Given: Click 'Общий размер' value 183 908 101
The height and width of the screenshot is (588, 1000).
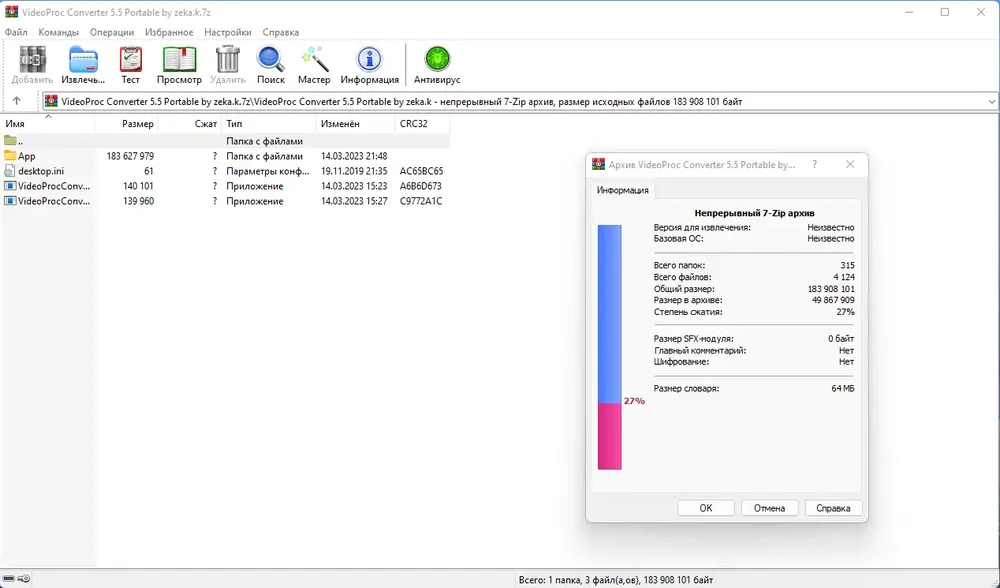Looking at the screenshot, I should point(831,289).
